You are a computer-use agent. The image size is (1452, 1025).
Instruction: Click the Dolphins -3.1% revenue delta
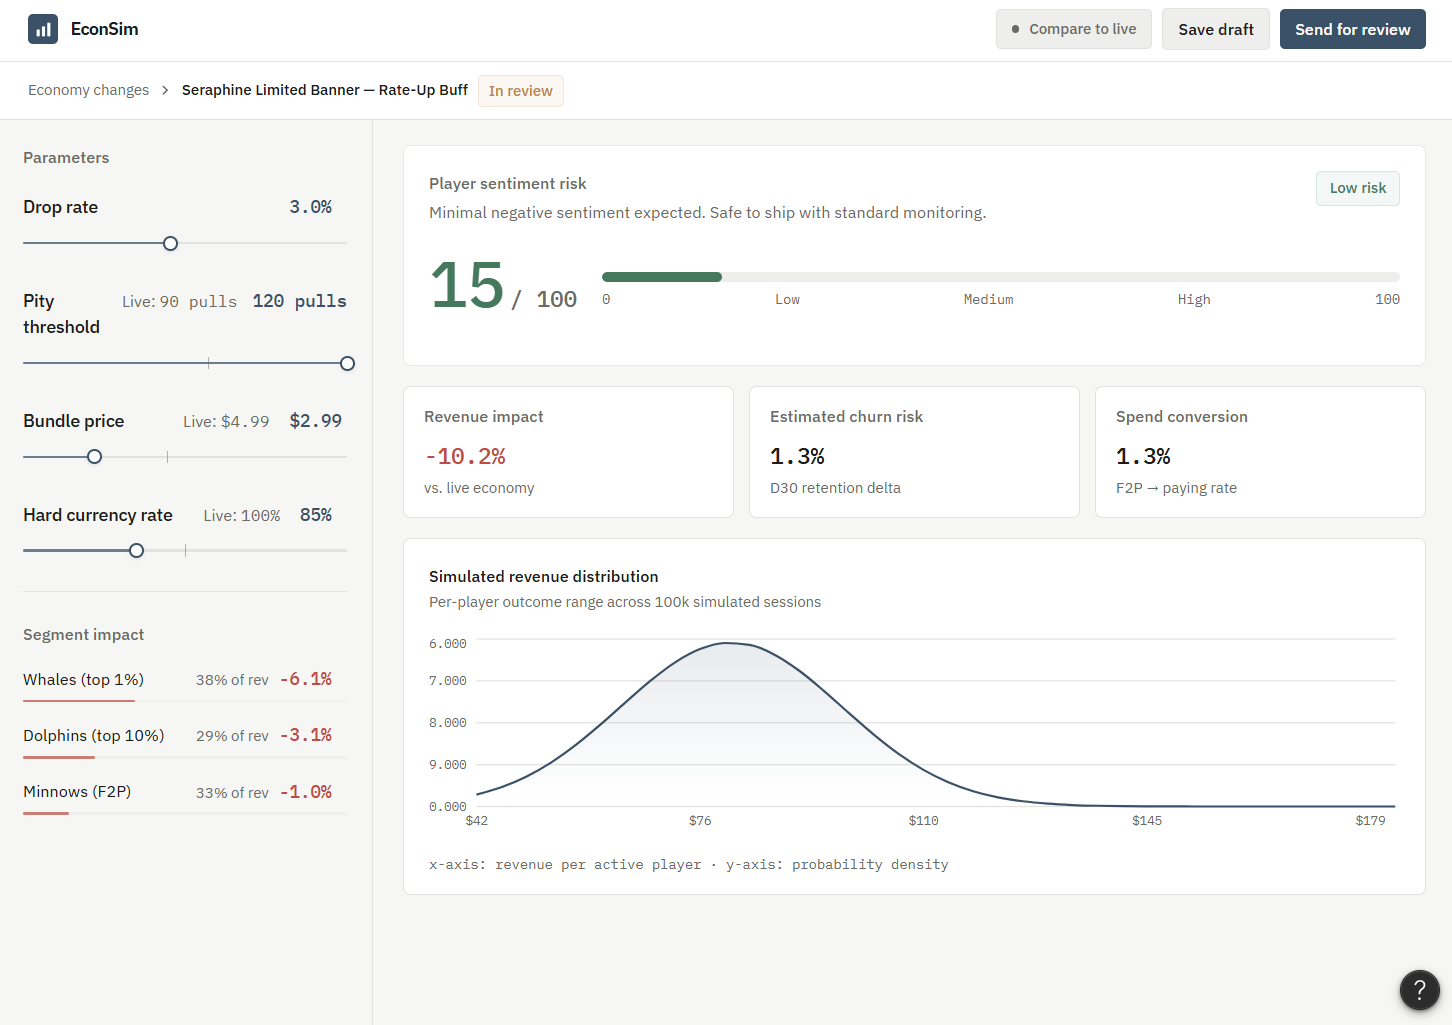click(x=306, y=735)
